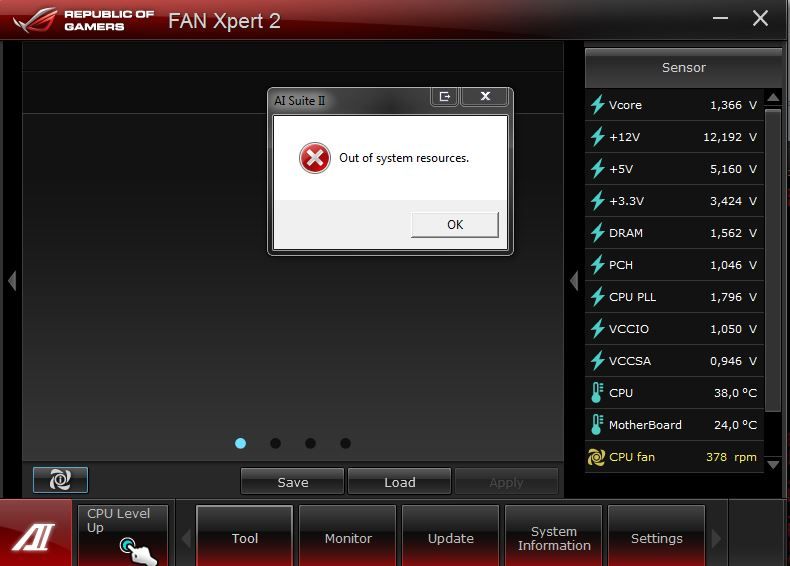
Task: Click the +3.3V value 3,424 V
Action: [733, 201]
